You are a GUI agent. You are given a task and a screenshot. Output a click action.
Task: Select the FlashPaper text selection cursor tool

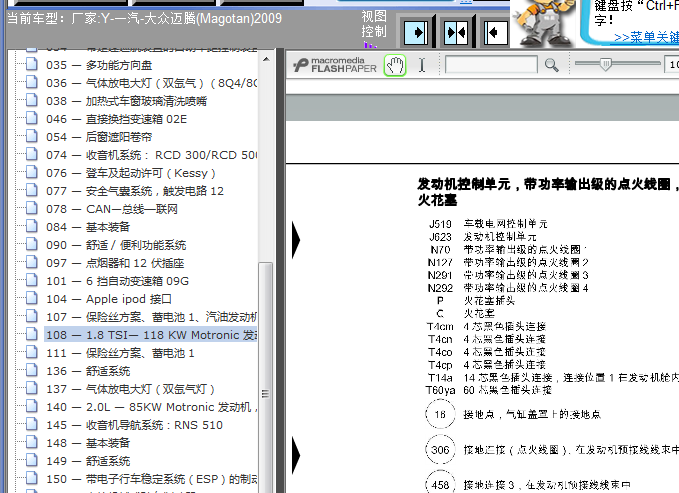[x=422, y=65]
